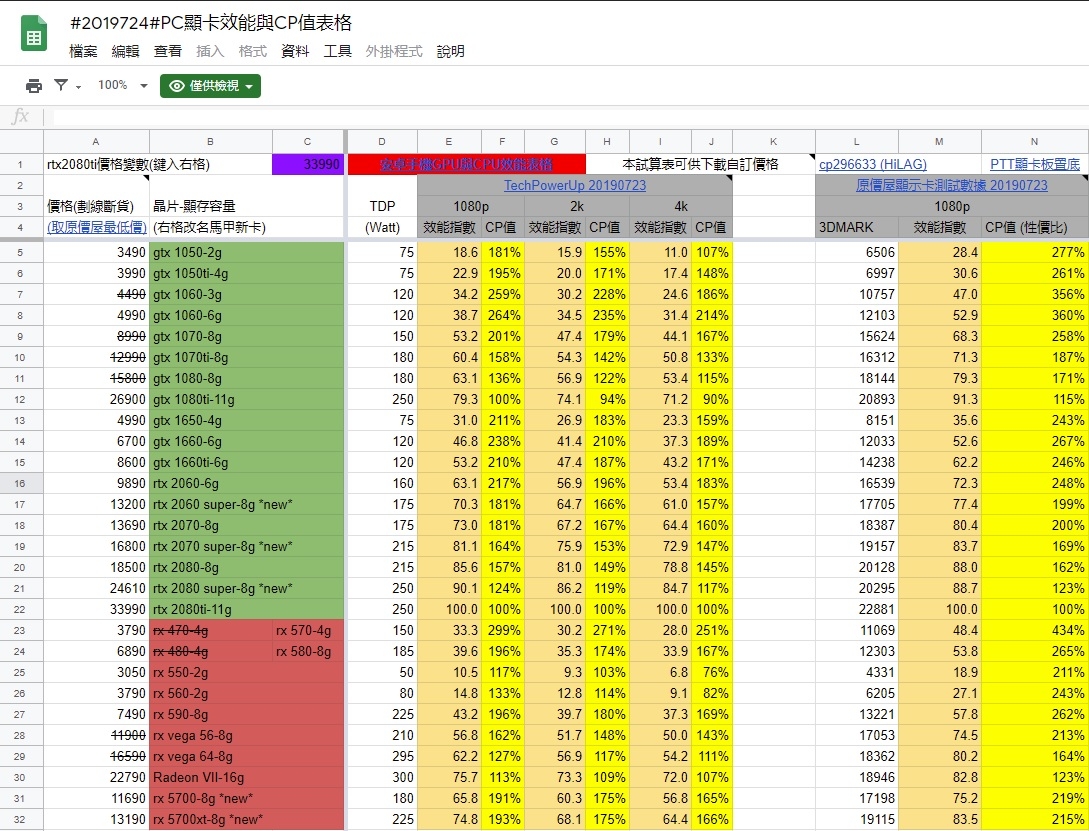Open the filter views dropdown arrow

pyautogui.click(x=78, y=87)
